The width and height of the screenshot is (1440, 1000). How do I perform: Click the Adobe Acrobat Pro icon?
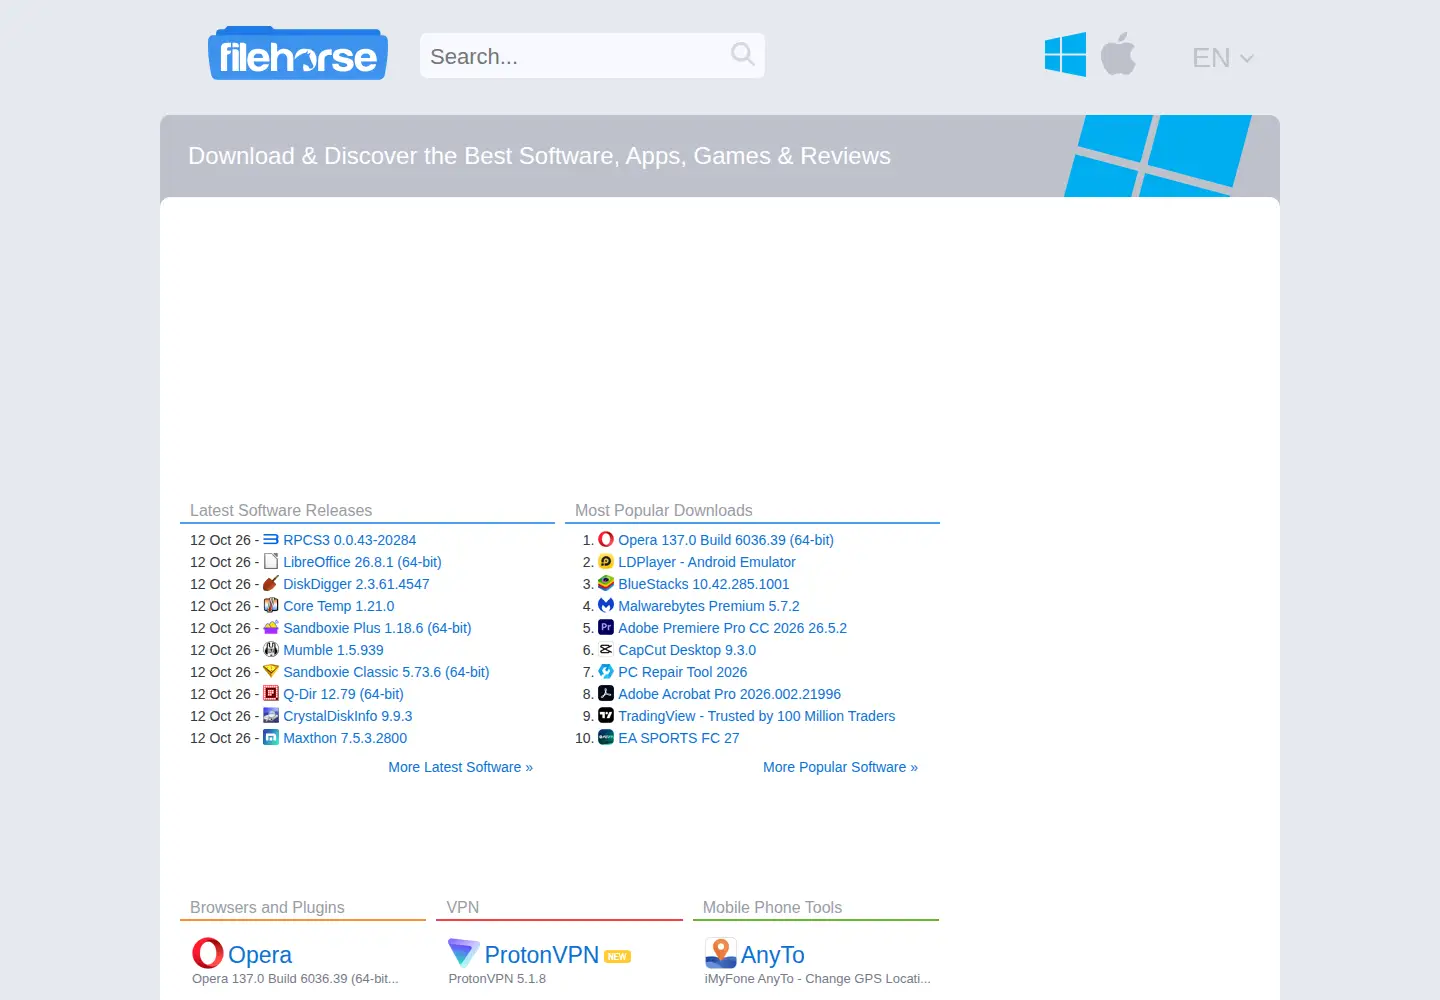pyautogui.click(x=606, y=693)
